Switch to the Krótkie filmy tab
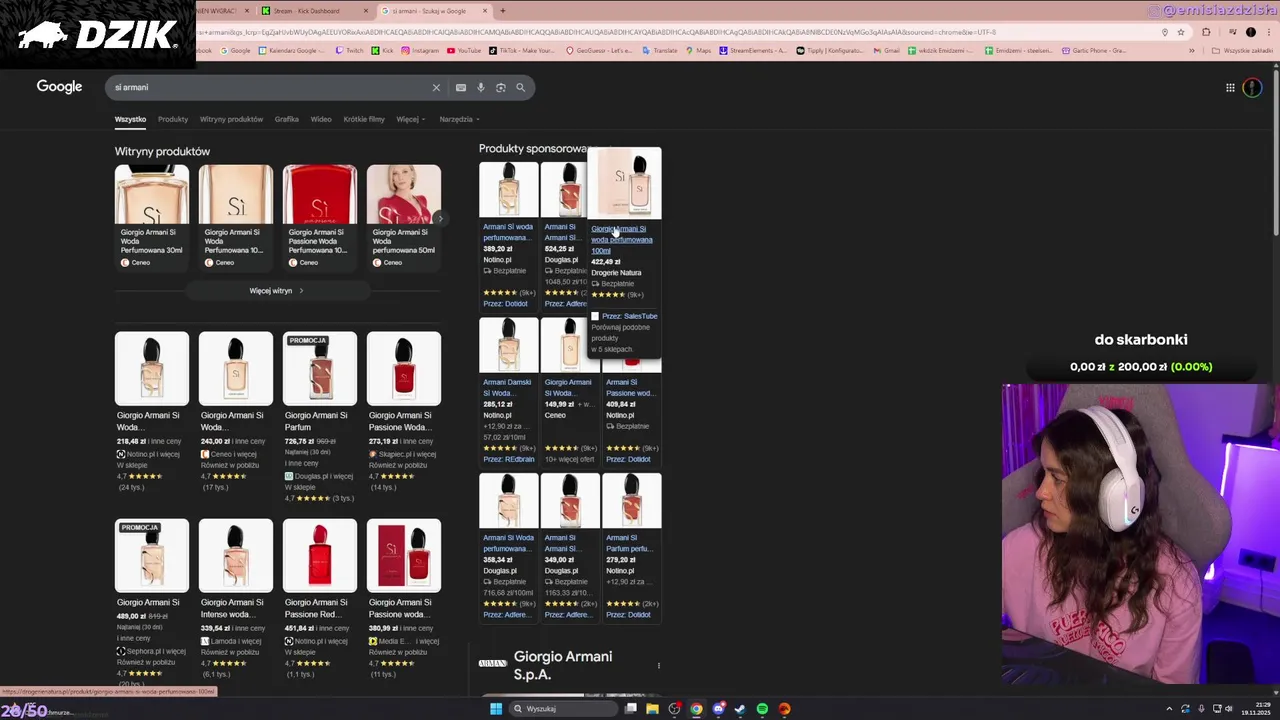The width and height of the screenshot is (1280, 720). point(364,119)
